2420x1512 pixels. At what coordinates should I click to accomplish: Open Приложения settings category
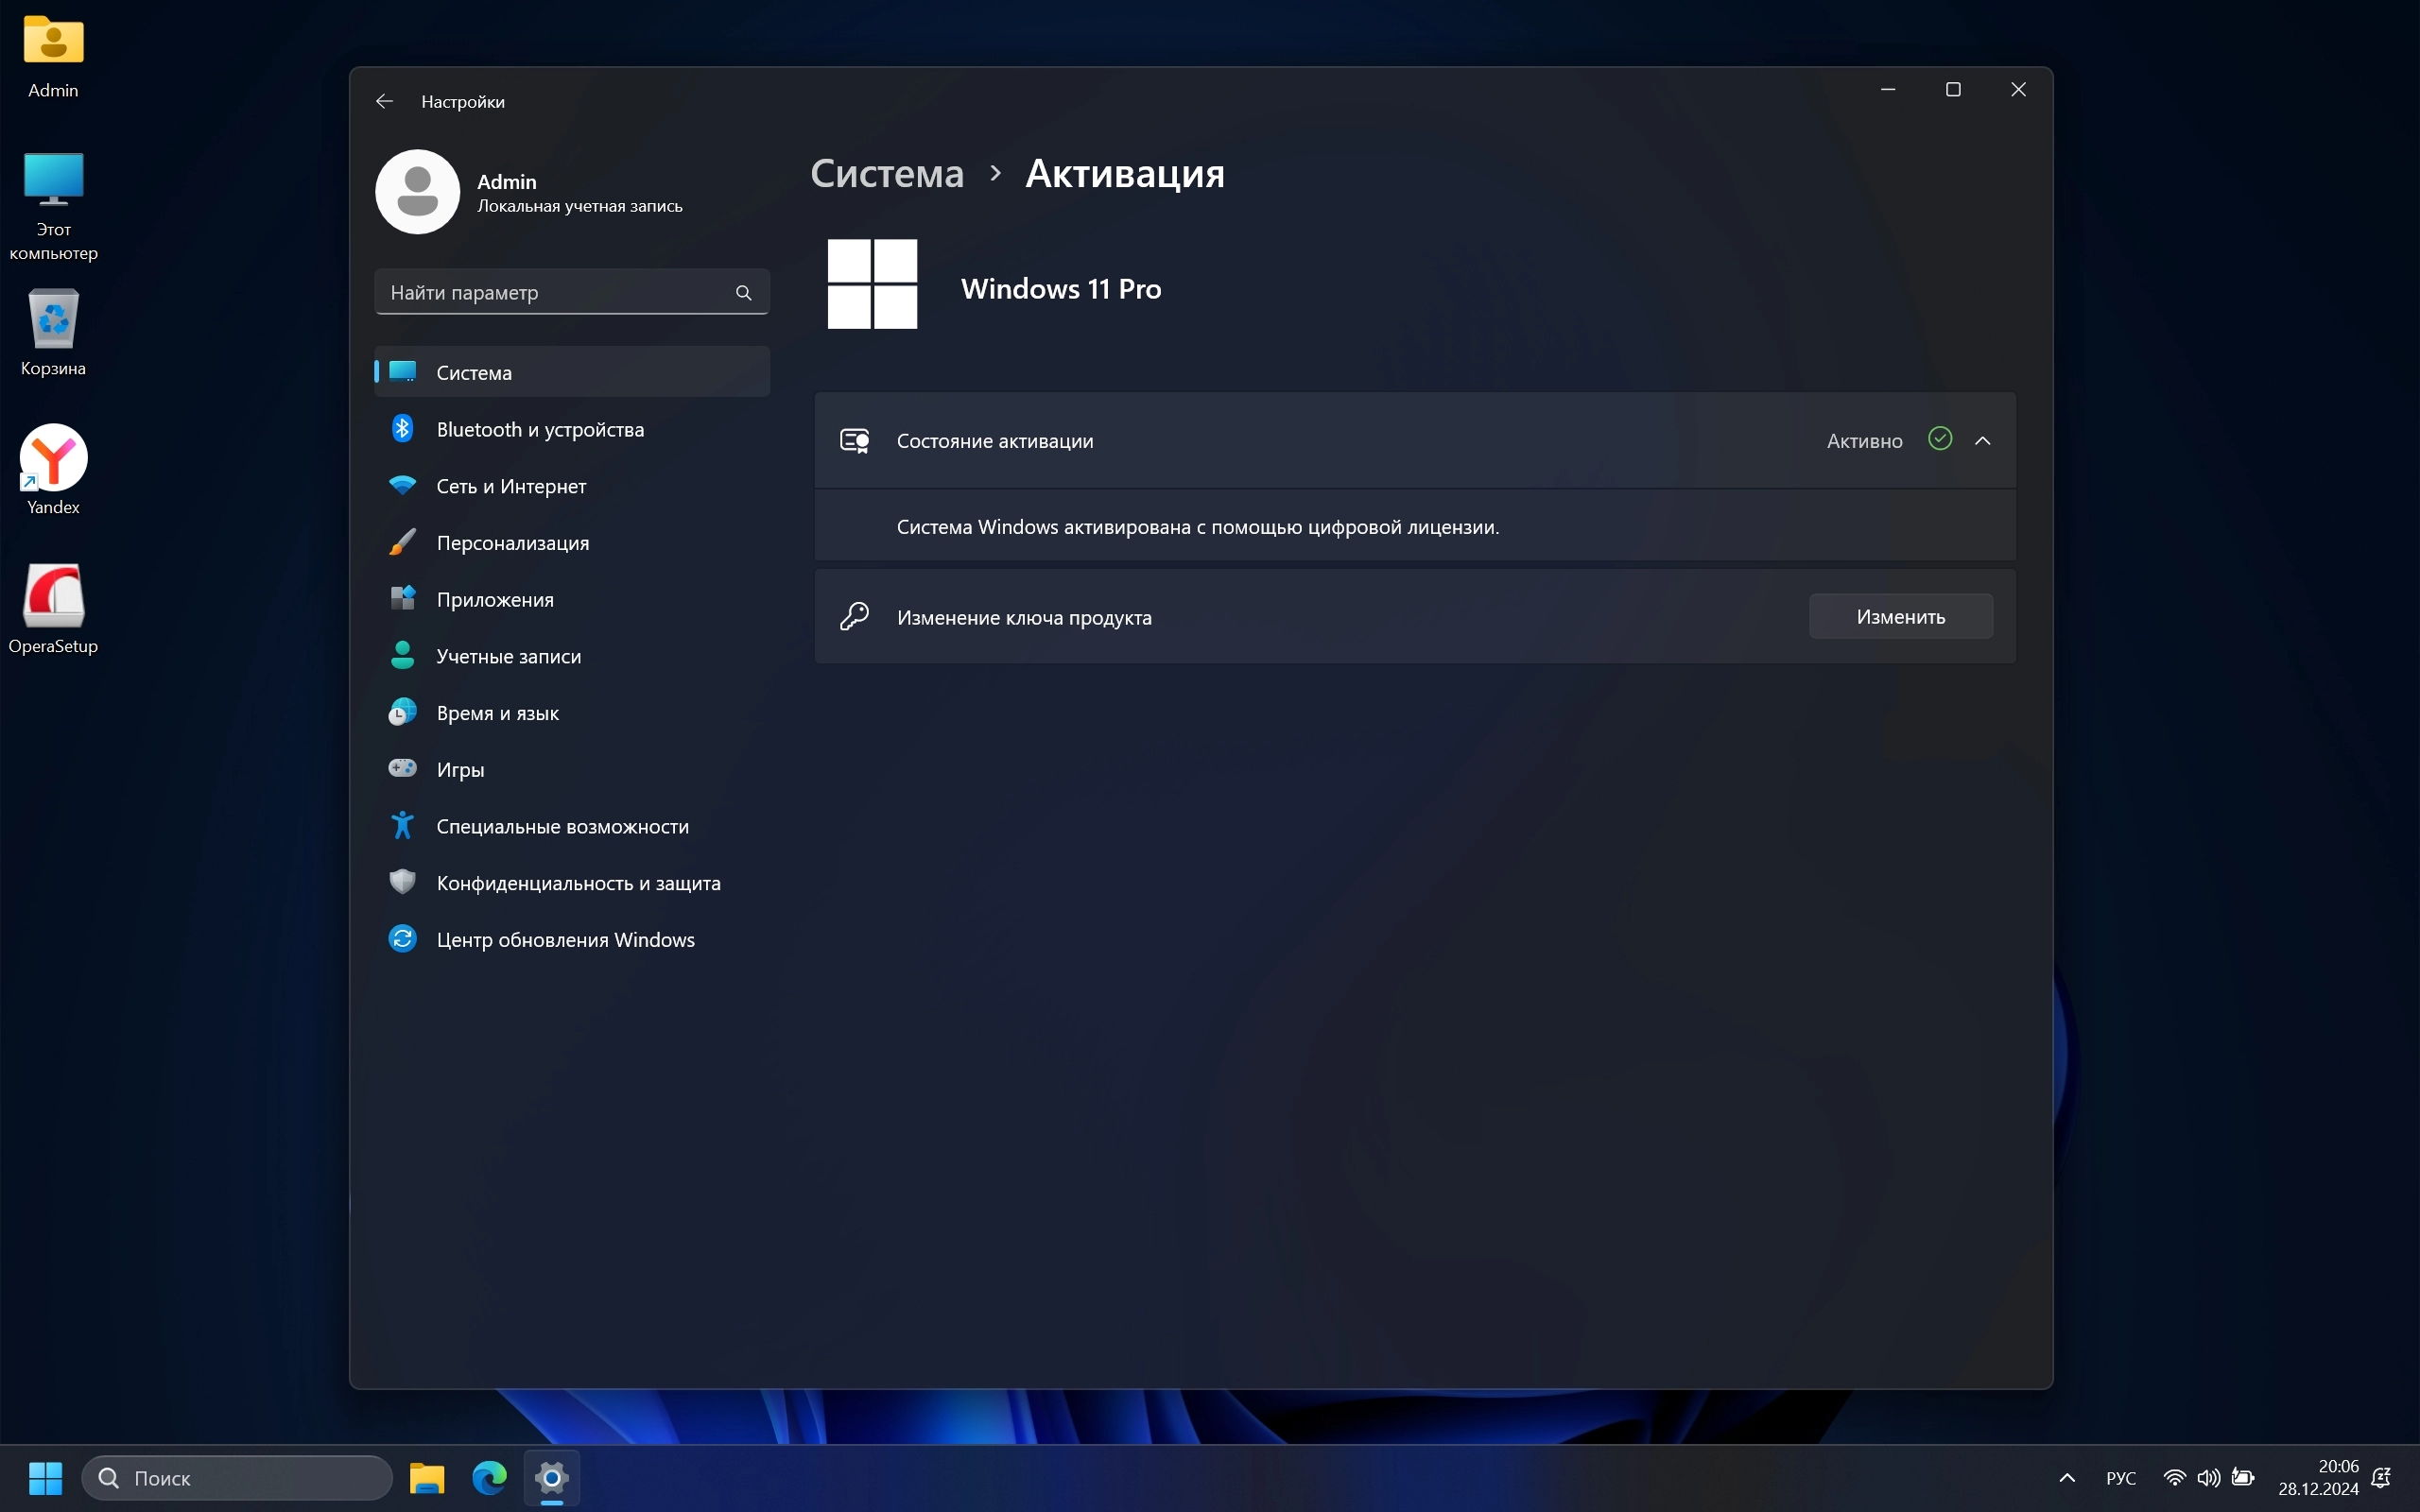tap(494, 599)
